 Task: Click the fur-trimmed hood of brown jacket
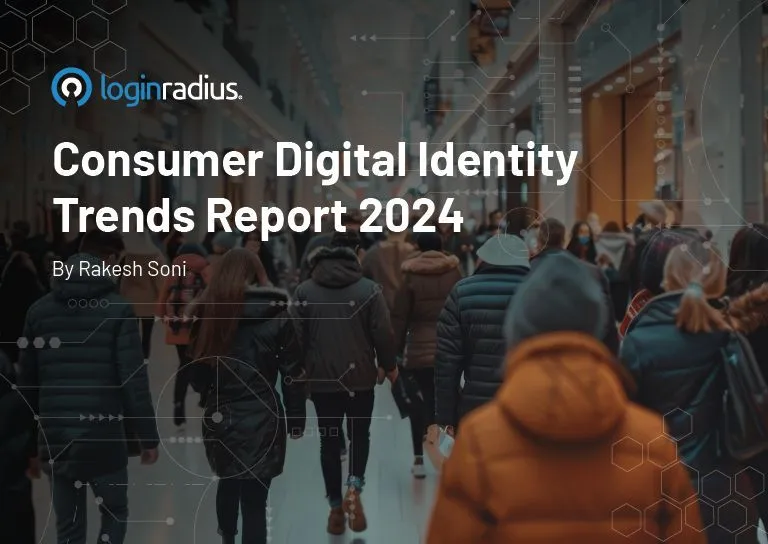coord(430,263)
